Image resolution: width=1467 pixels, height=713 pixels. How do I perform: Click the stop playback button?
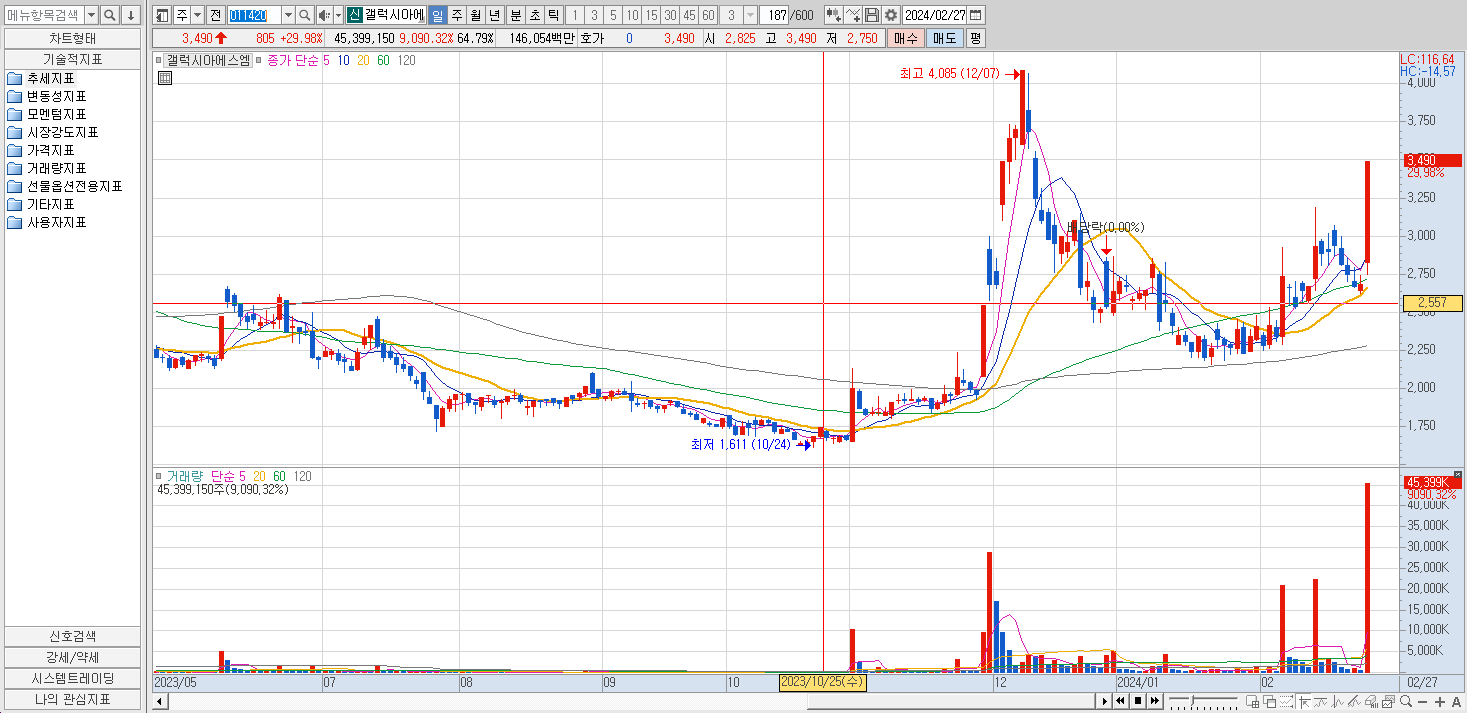(x=1138, y=701)
